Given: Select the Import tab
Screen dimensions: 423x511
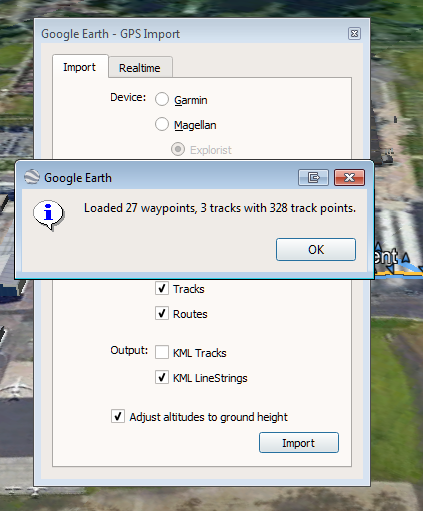Looking at the screenshot, I should click(80, 67).
